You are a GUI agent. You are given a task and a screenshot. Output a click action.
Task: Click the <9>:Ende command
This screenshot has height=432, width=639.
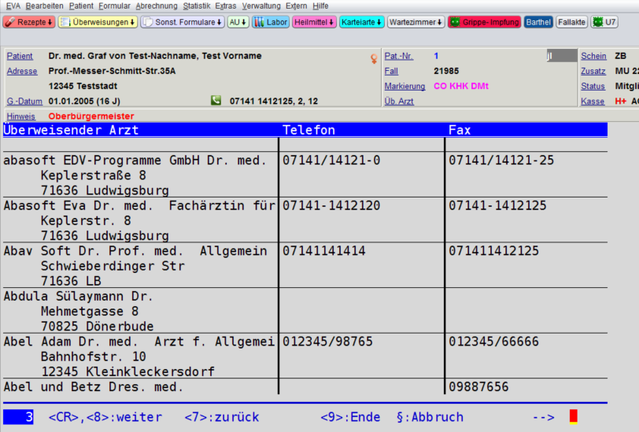pyautogui.click(x=350, y=417)
